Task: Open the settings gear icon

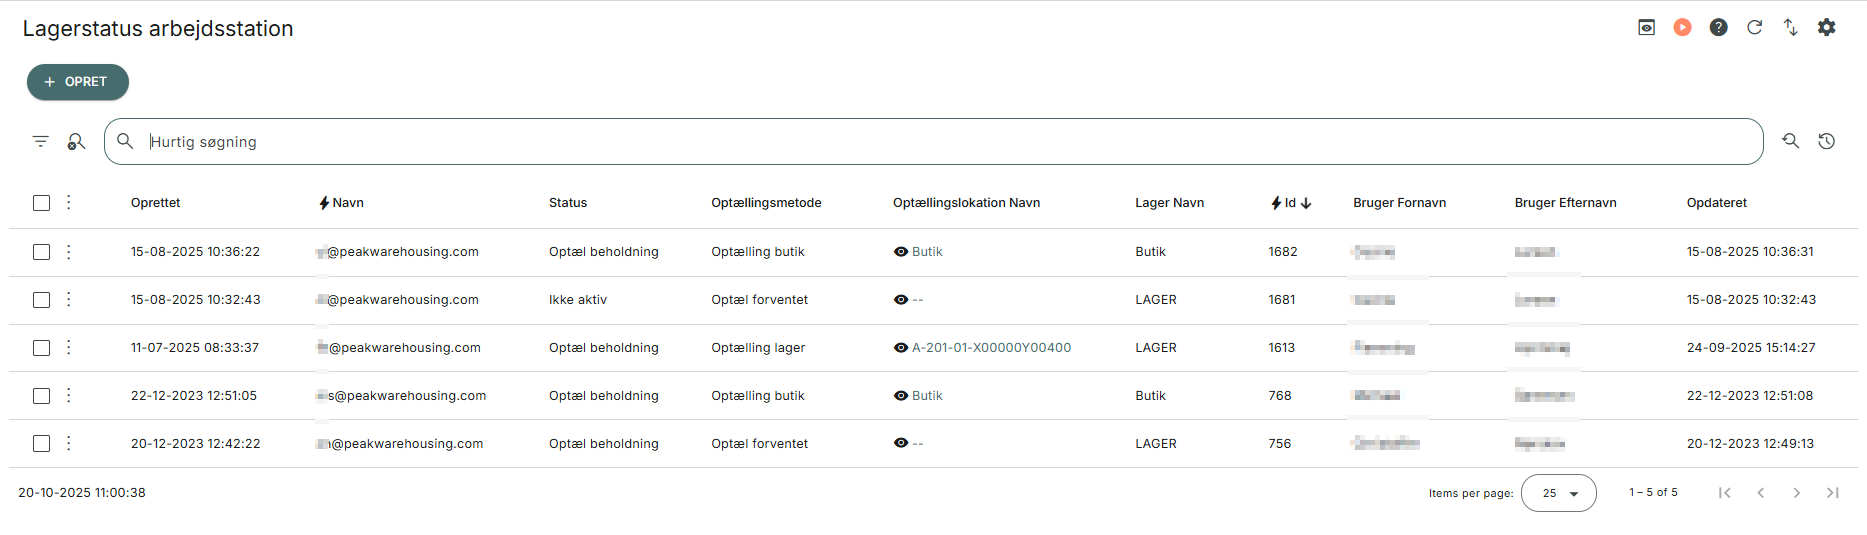Action: [1826, 28]
